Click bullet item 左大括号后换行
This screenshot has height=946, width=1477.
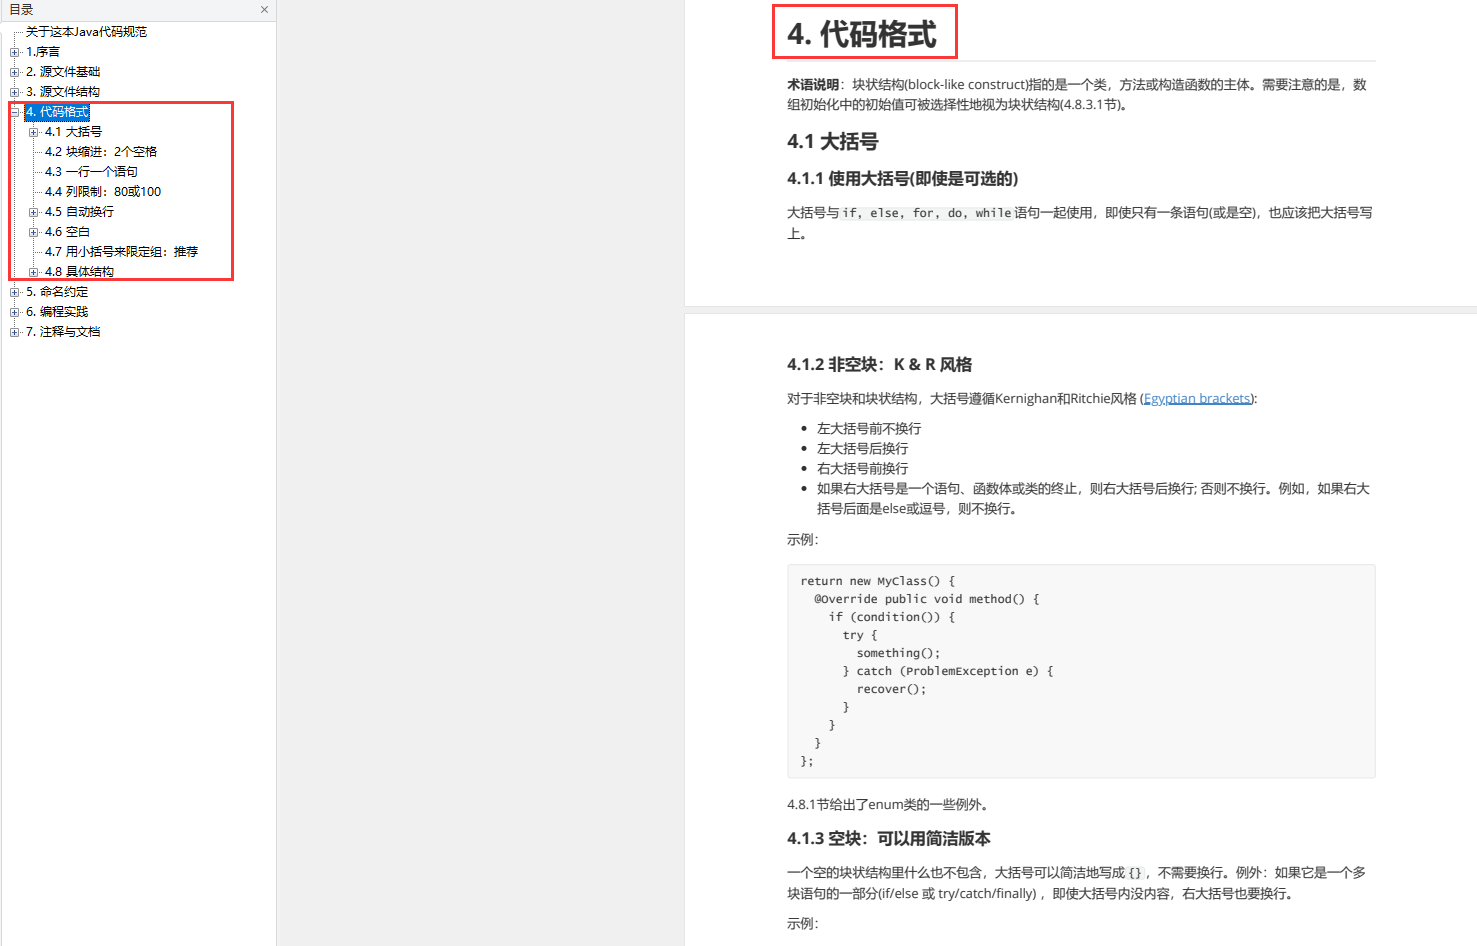coord(863,449)
